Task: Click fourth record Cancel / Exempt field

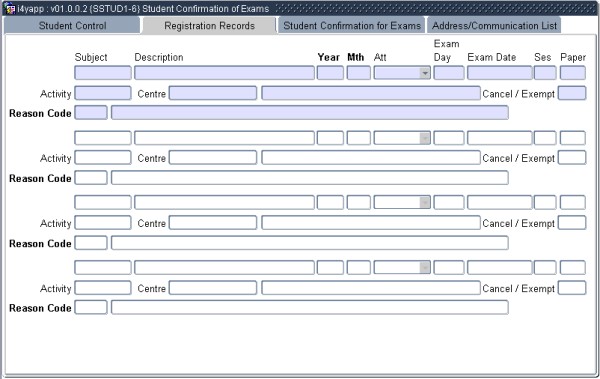Action: coord(572,288)
